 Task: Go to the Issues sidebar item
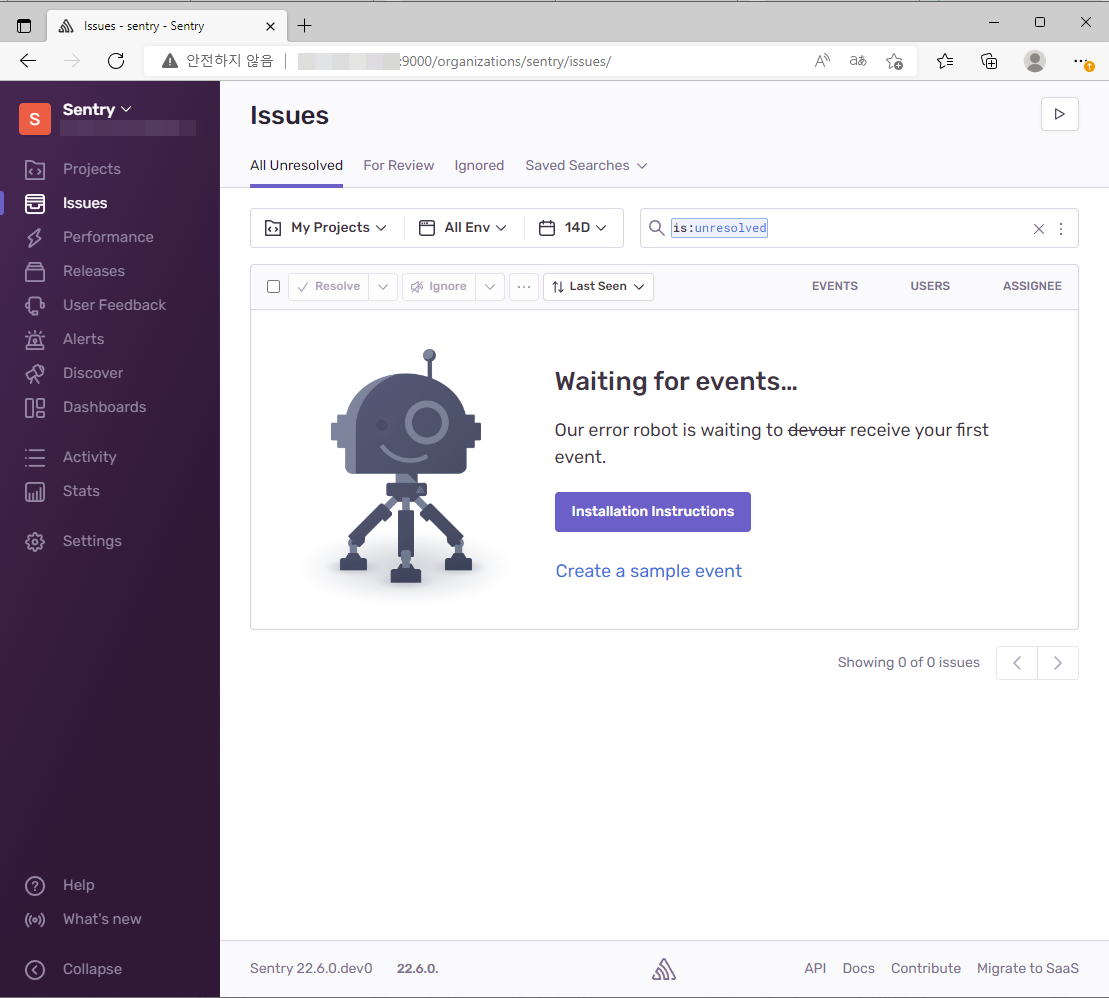coord(84,203)
